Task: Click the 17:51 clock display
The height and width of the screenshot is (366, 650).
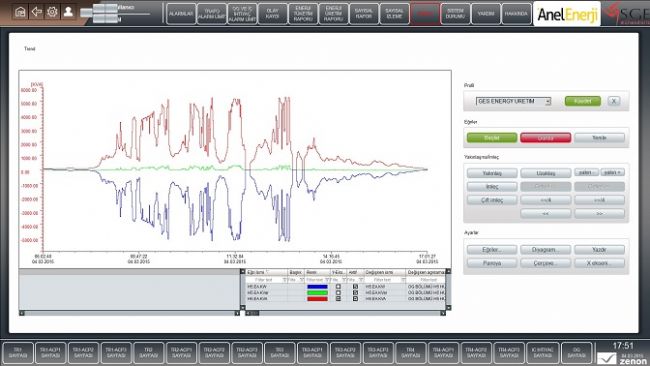Action: click(623, 346)
